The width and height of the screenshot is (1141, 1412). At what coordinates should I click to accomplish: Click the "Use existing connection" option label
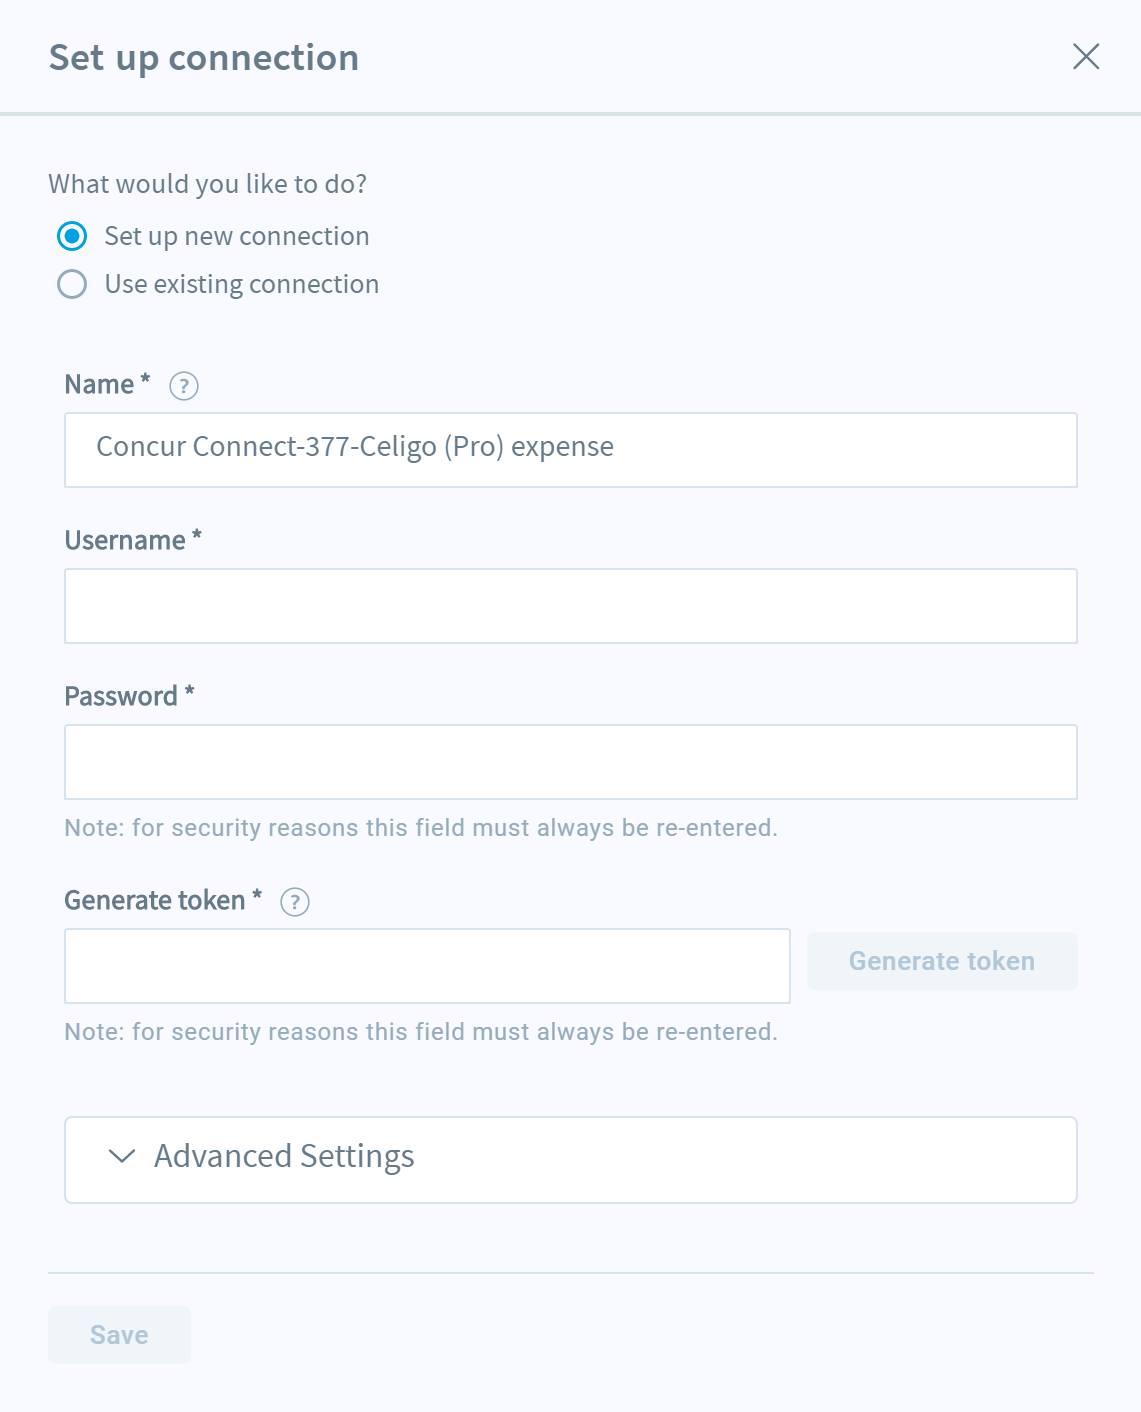coord(242,284)
